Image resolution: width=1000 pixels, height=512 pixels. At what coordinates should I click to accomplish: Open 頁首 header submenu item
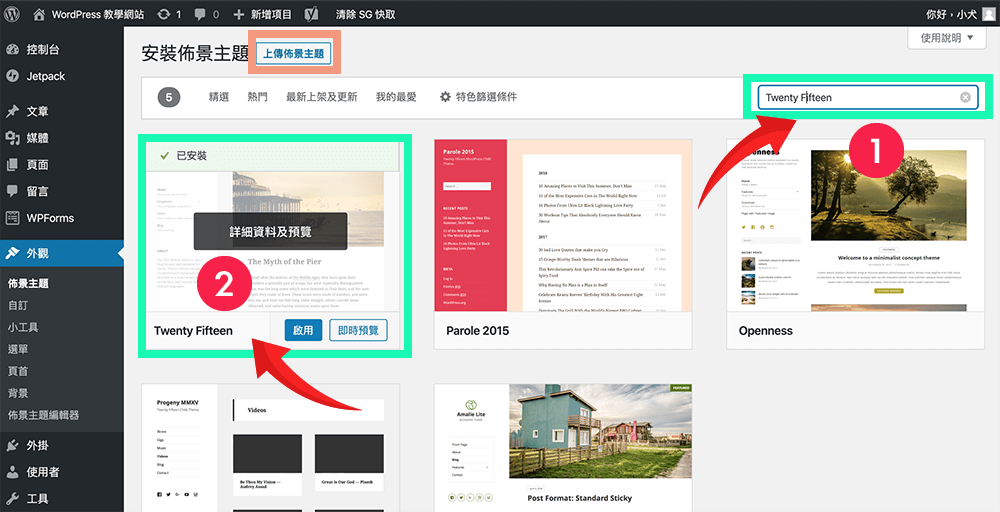(18, 371)
